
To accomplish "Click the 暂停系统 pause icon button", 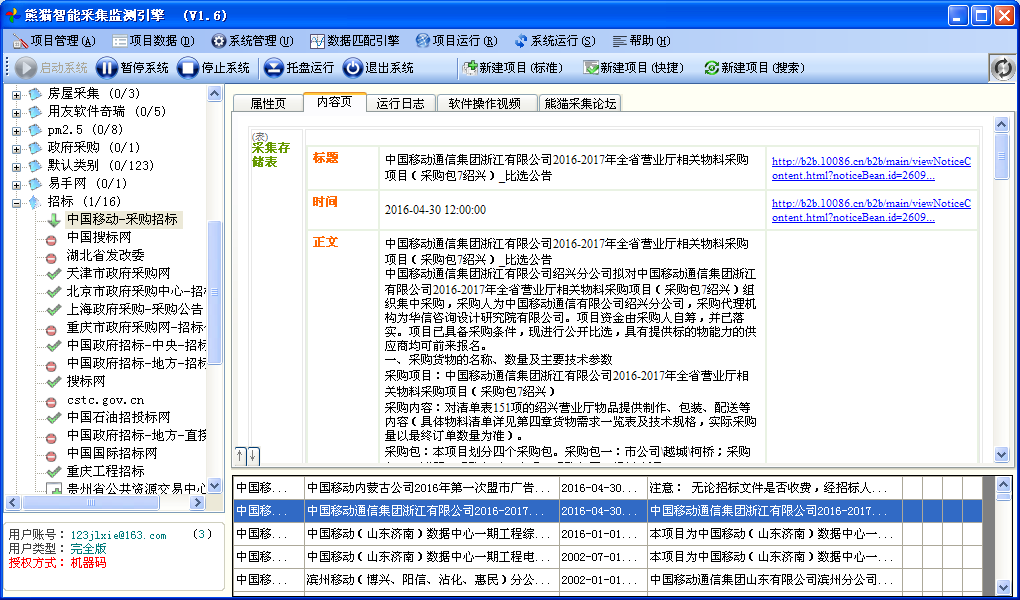I will point(107,68).
